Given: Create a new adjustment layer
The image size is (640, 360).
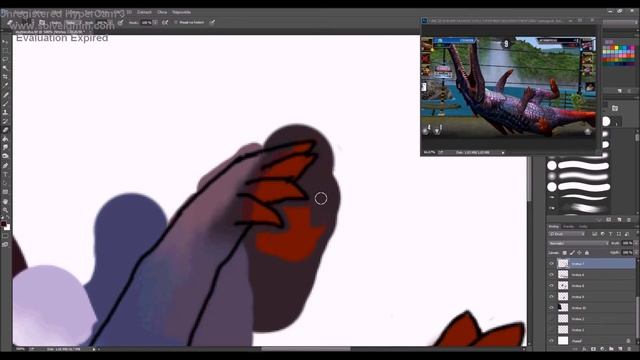Looking at the screenshot, I should [x=602, y=349].
